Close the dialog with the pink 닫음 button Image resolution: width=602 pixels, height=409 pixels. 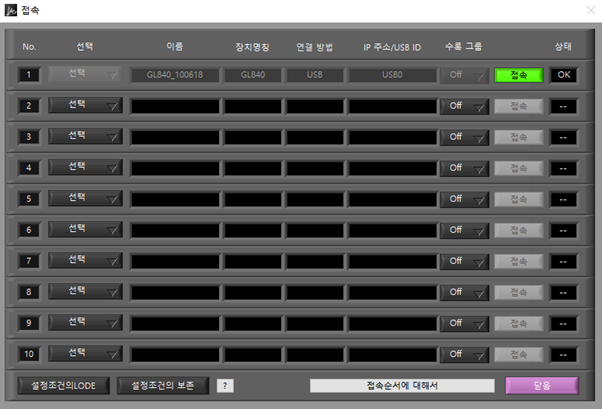(542, 386)
